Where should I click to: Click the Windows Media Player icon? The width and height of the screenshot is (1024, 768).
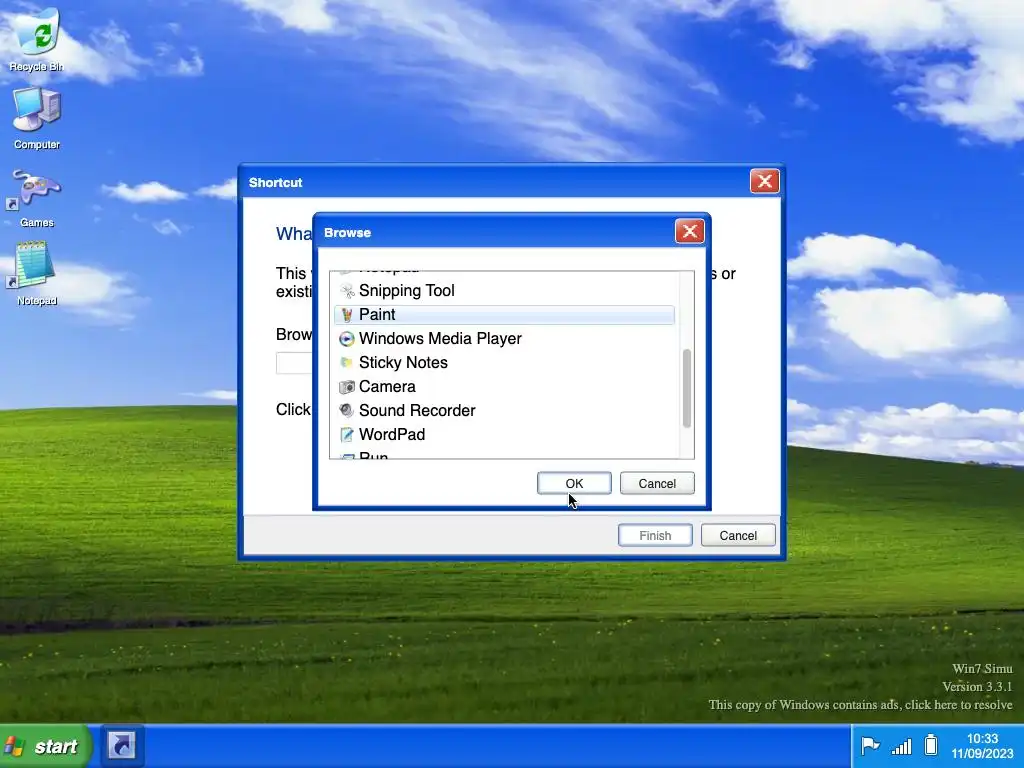(x=347, y=339)
